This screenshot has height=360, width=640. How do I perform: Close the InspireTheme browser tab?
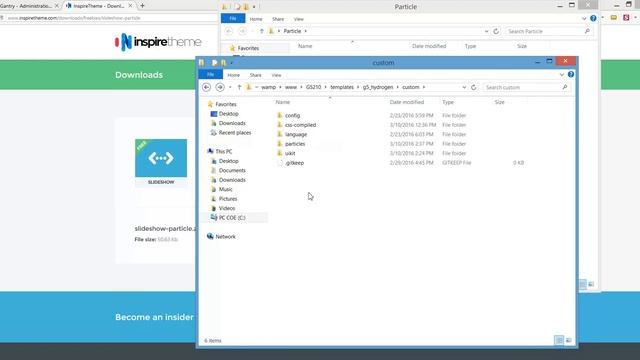coord(130,6)
